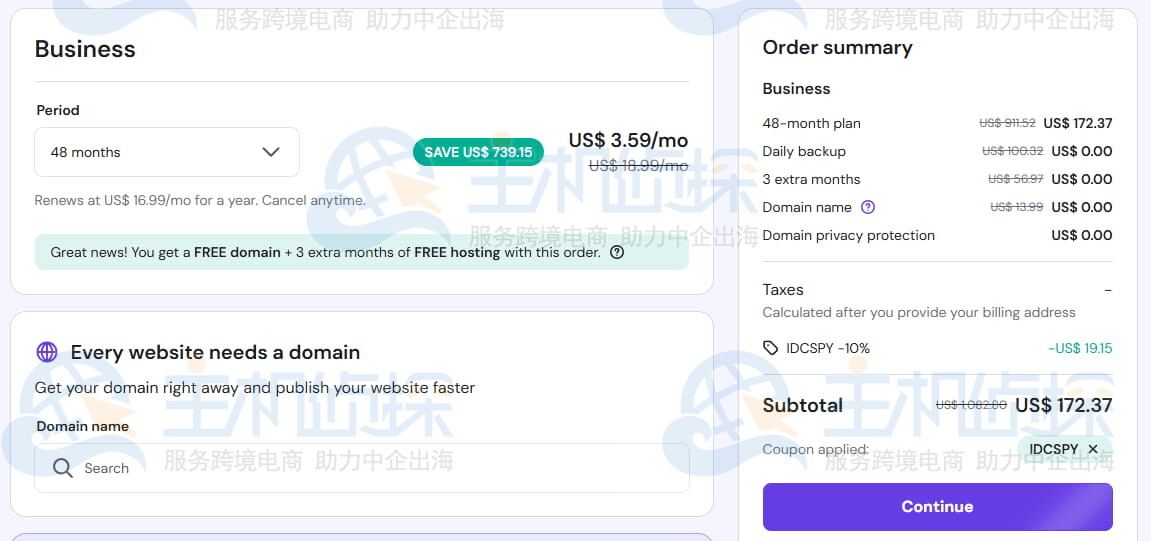Click the Subtotal price US$ 172.37
Screen dimensions: 1151x541
(1063, 405)
